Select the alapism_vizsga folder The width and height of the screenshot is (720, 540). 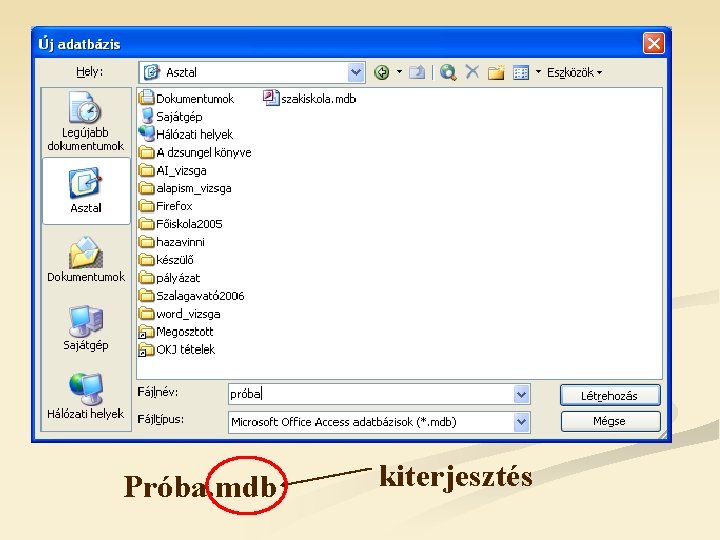tap(185, 188)
